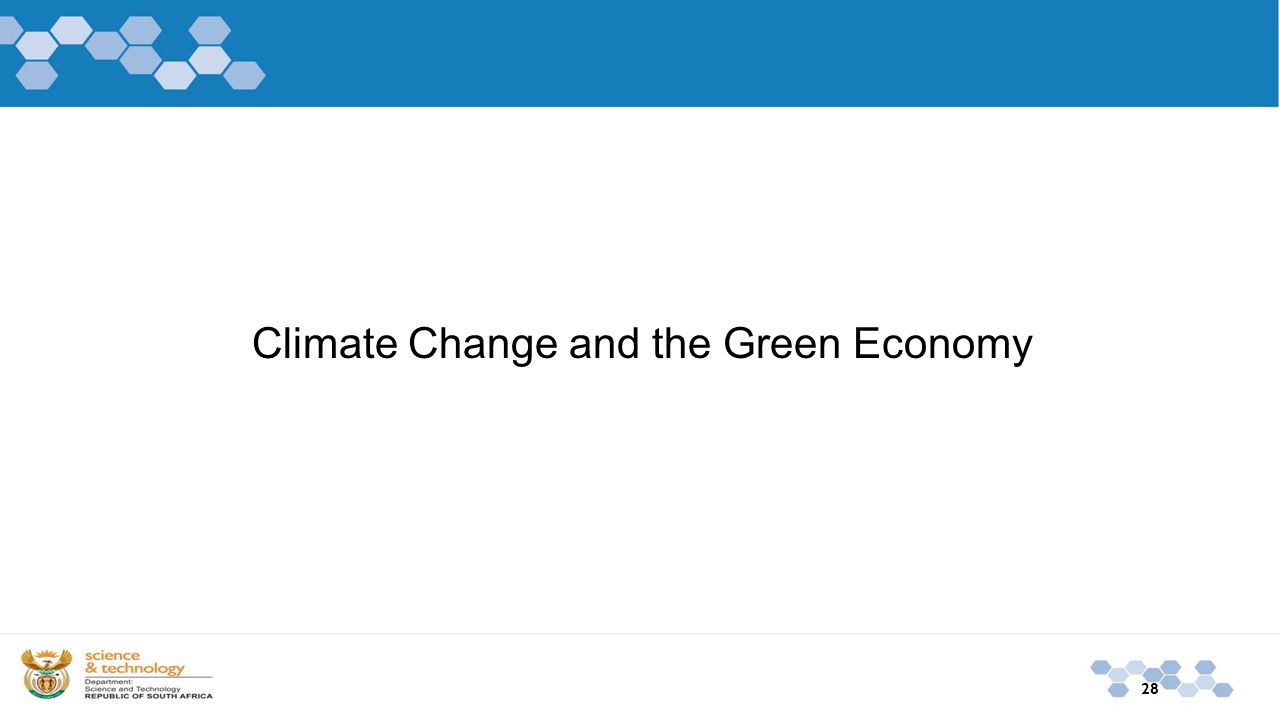This screenshot has width=1280, height=720.
Task: Click the word 'Climate' in the title
Action: point(325,344)
